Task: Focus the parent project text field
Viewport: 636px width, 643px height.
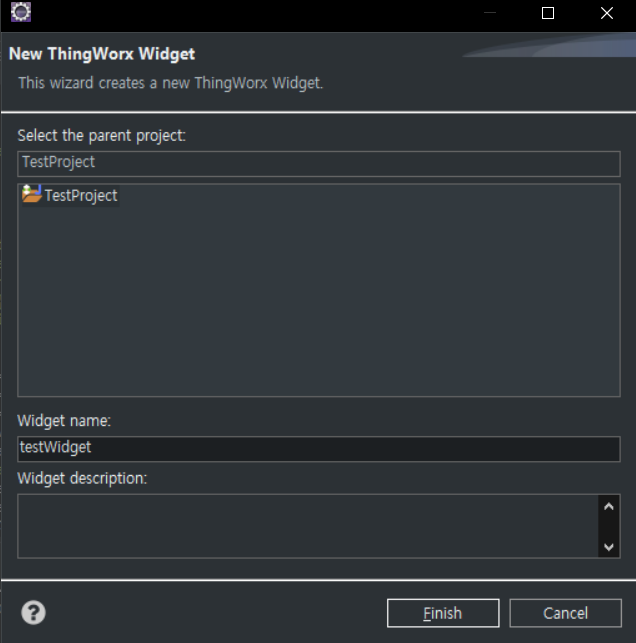Action: 318,163
